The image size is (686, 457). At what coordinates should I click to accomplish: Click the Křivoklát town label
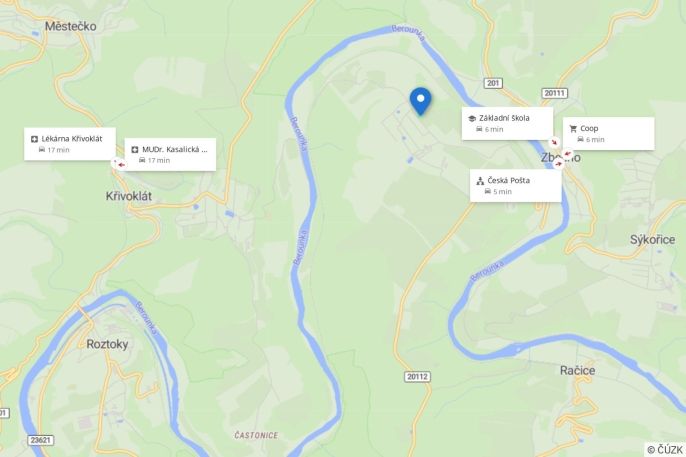click(x=129, y=196)
